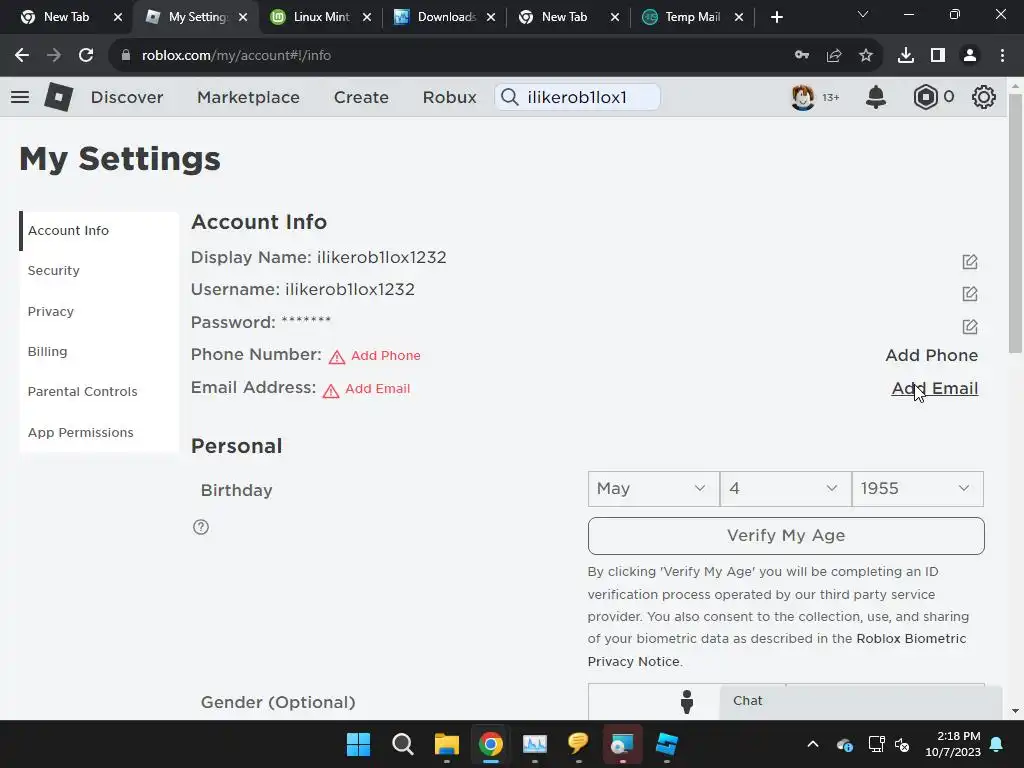The height and width of the screenshot is (768, 1024).
Task: Open the Birthday year dropdown showing 1955
Action: [918, 488]
